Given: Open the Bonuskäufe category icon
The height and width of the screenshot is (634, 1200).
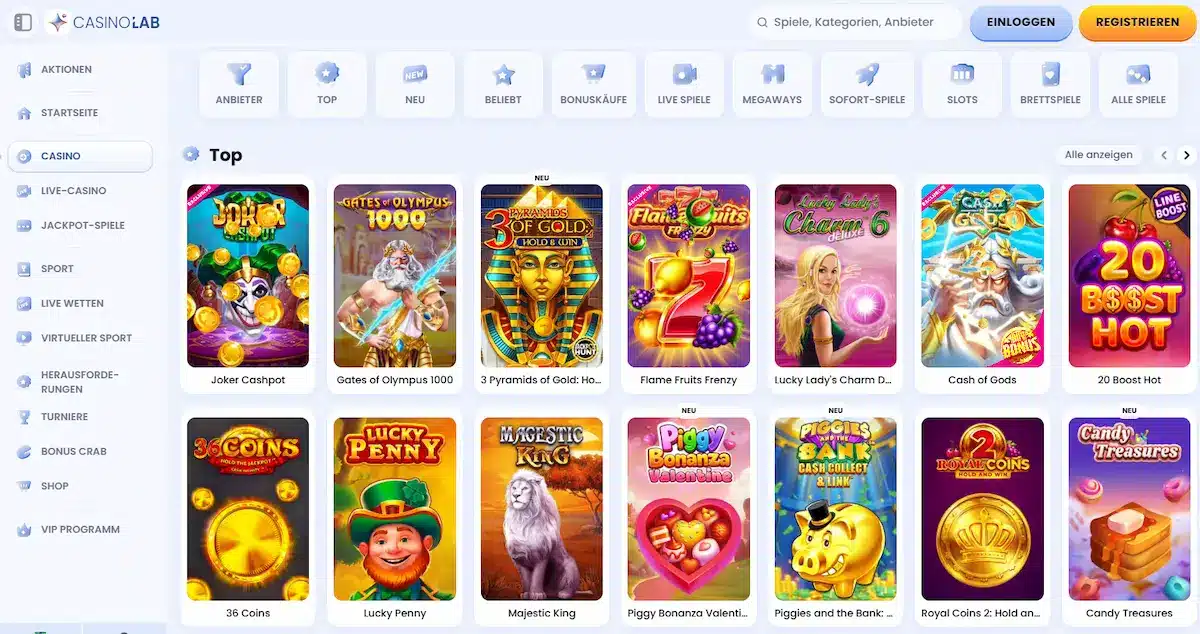Looking at the screenshot, I should 594,74.
